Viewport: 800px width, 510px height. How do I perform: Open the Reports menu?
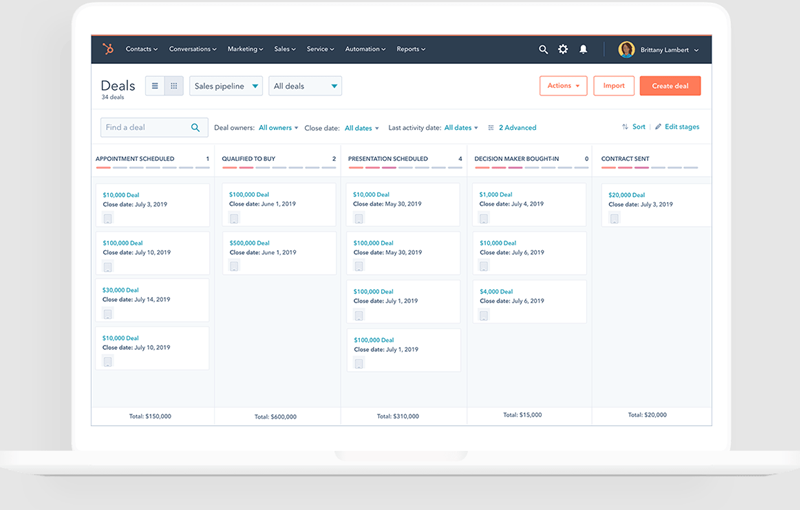tap(410, 49)
